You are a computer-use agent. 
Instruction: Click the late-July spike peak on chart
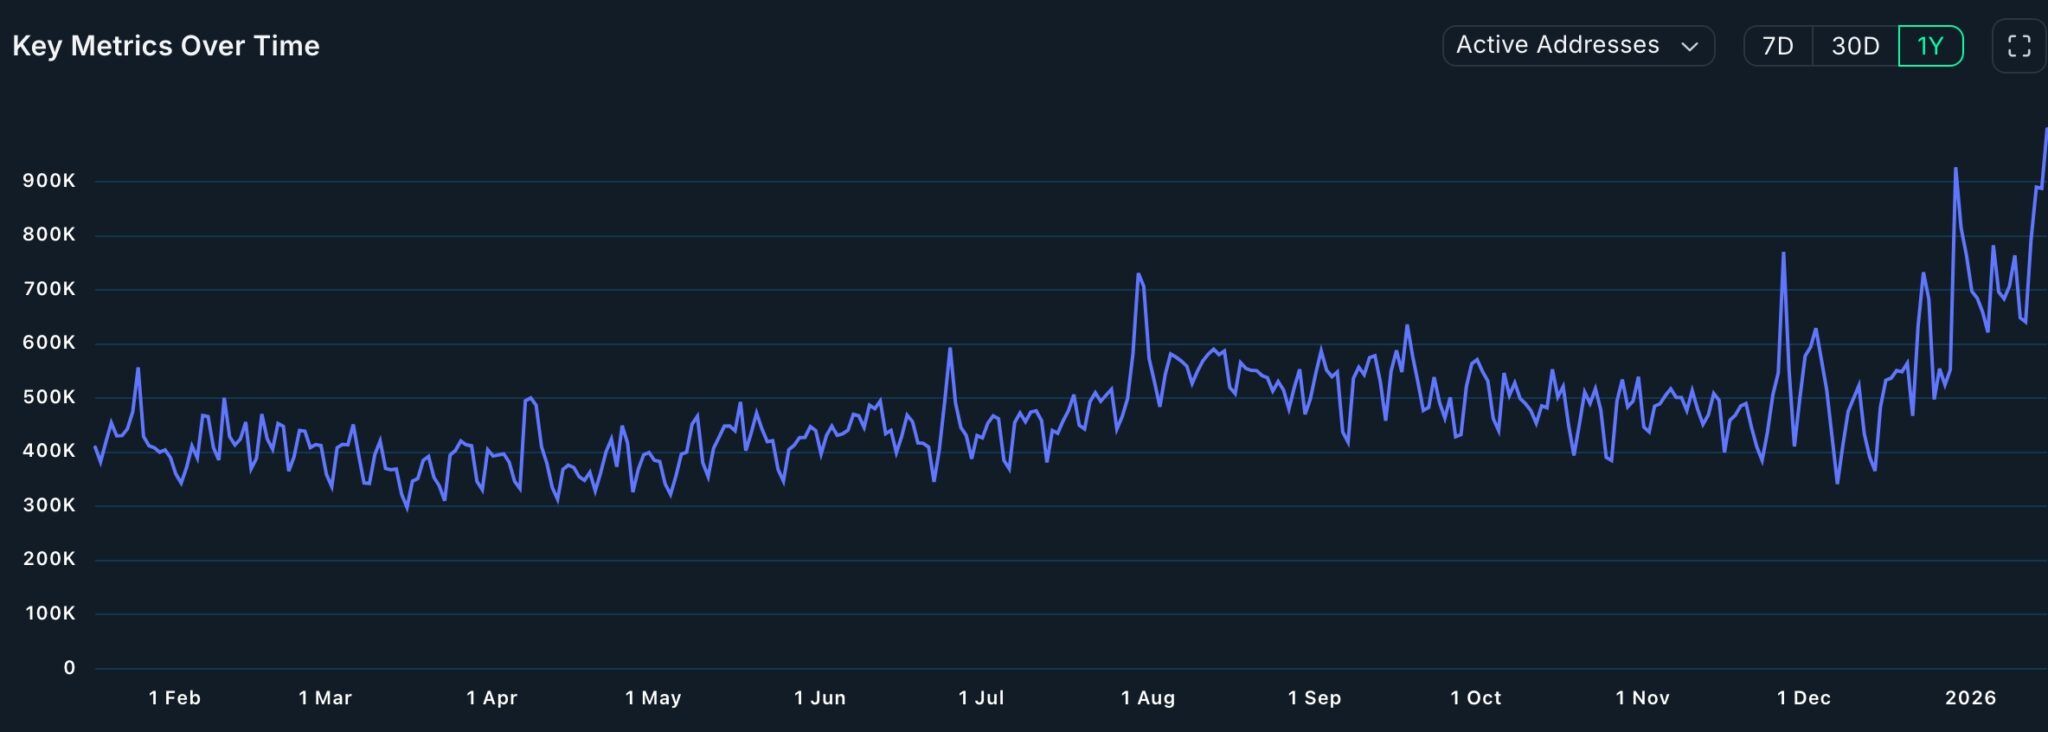(x=1138, y=274)
